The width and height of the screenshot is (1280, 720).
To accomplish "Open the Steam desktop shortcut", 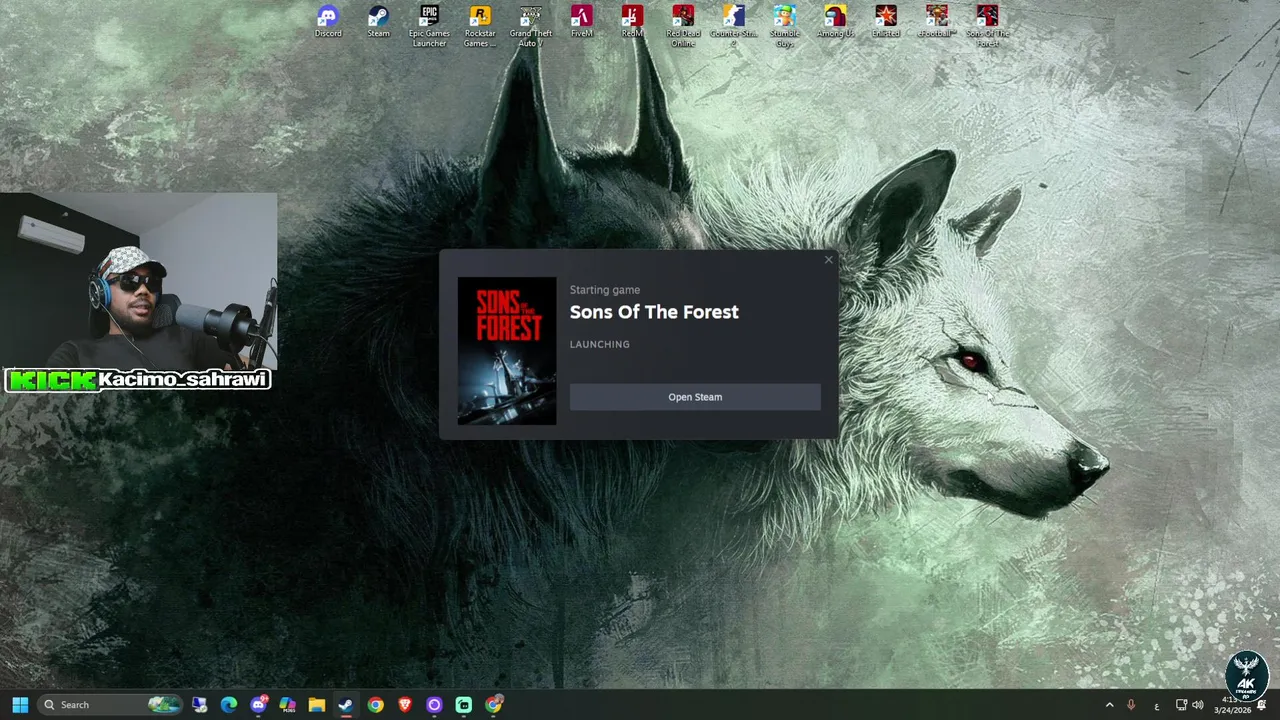I will pyautogui.click(x=378, y=22).
